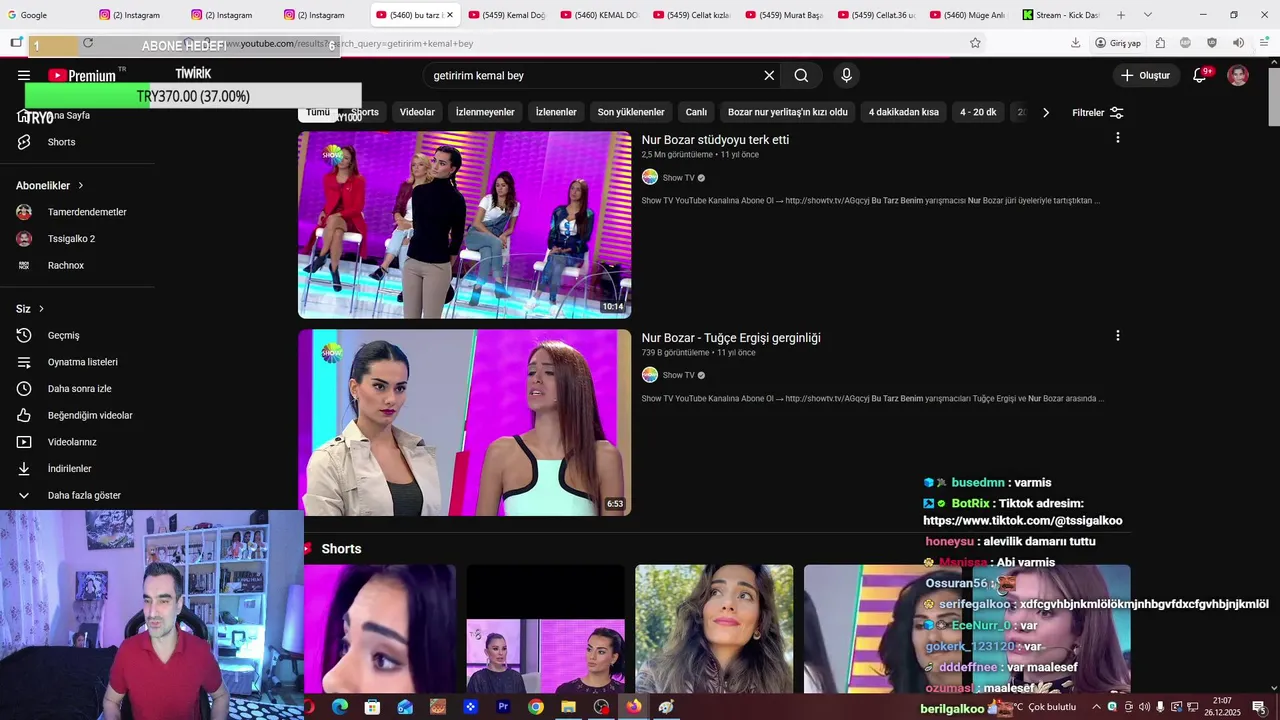Open the Nur Bozar - Tuğçe Ergişi gerginliği title
The height and width of the screenshot is (720, 1280).
point(731,338)
